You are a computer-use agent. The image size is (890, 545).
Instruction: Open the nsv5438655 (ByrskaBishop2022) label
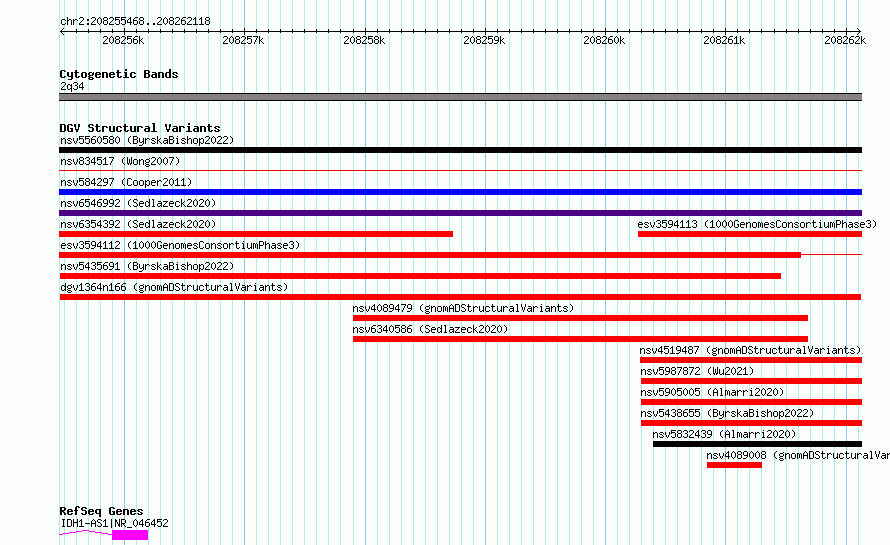point(727,413)
